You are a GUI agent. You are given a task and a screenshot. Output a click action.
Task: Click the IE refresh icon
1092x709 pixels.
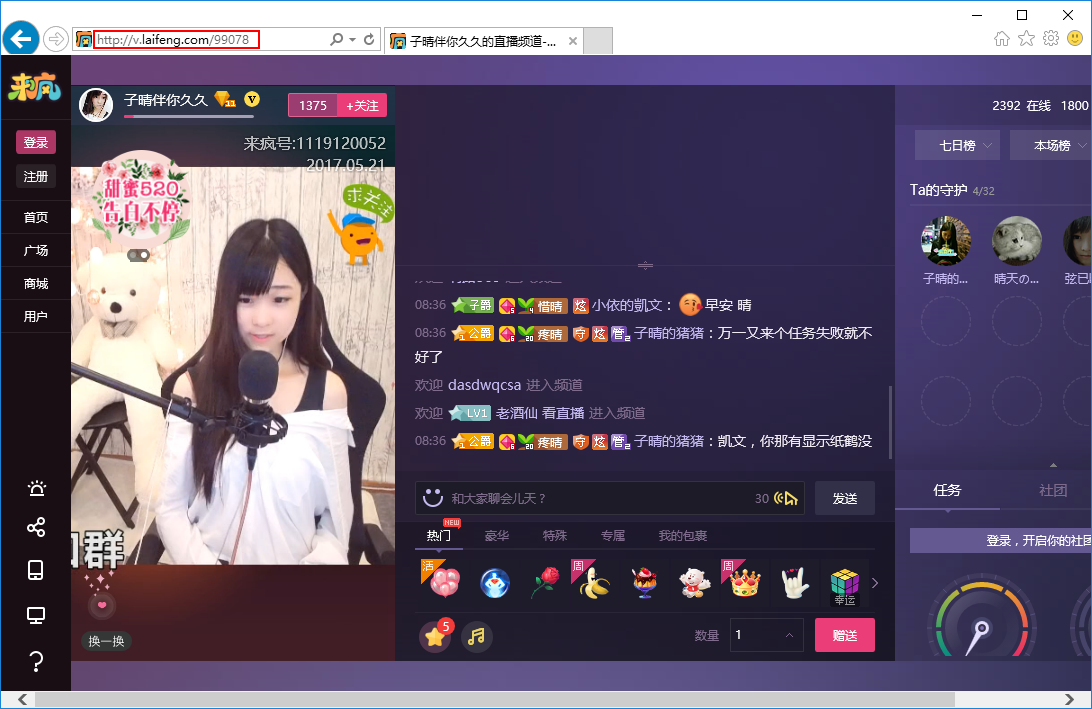(x=370, y=40)
